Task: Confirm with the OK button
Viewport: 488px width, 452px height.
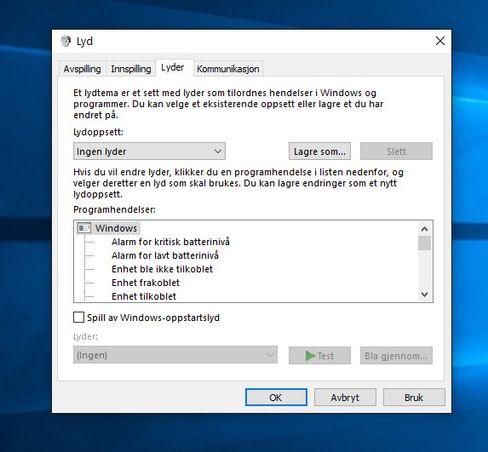Action: click(276, 397)
